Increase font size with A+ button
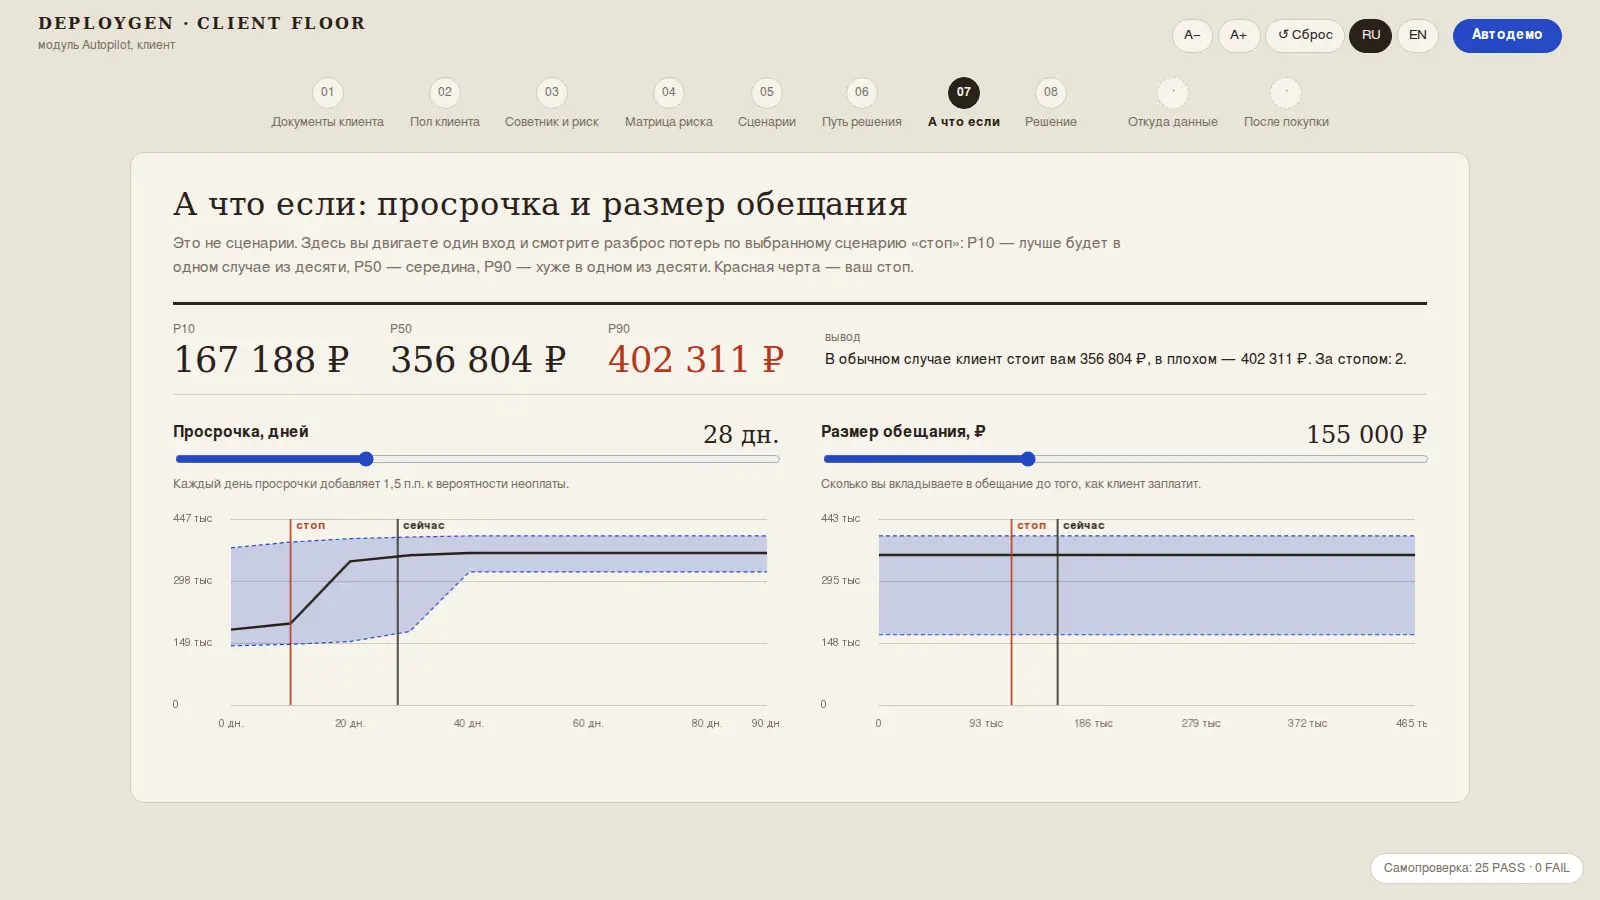 pyautogui.click(x=1238, y=35)
